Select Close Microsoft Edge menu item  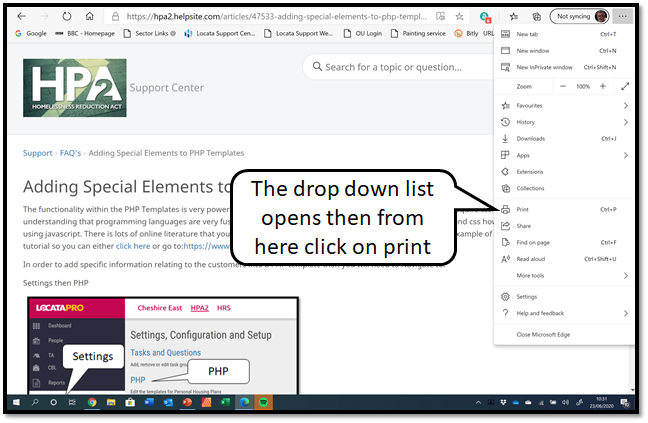point(564,335)
